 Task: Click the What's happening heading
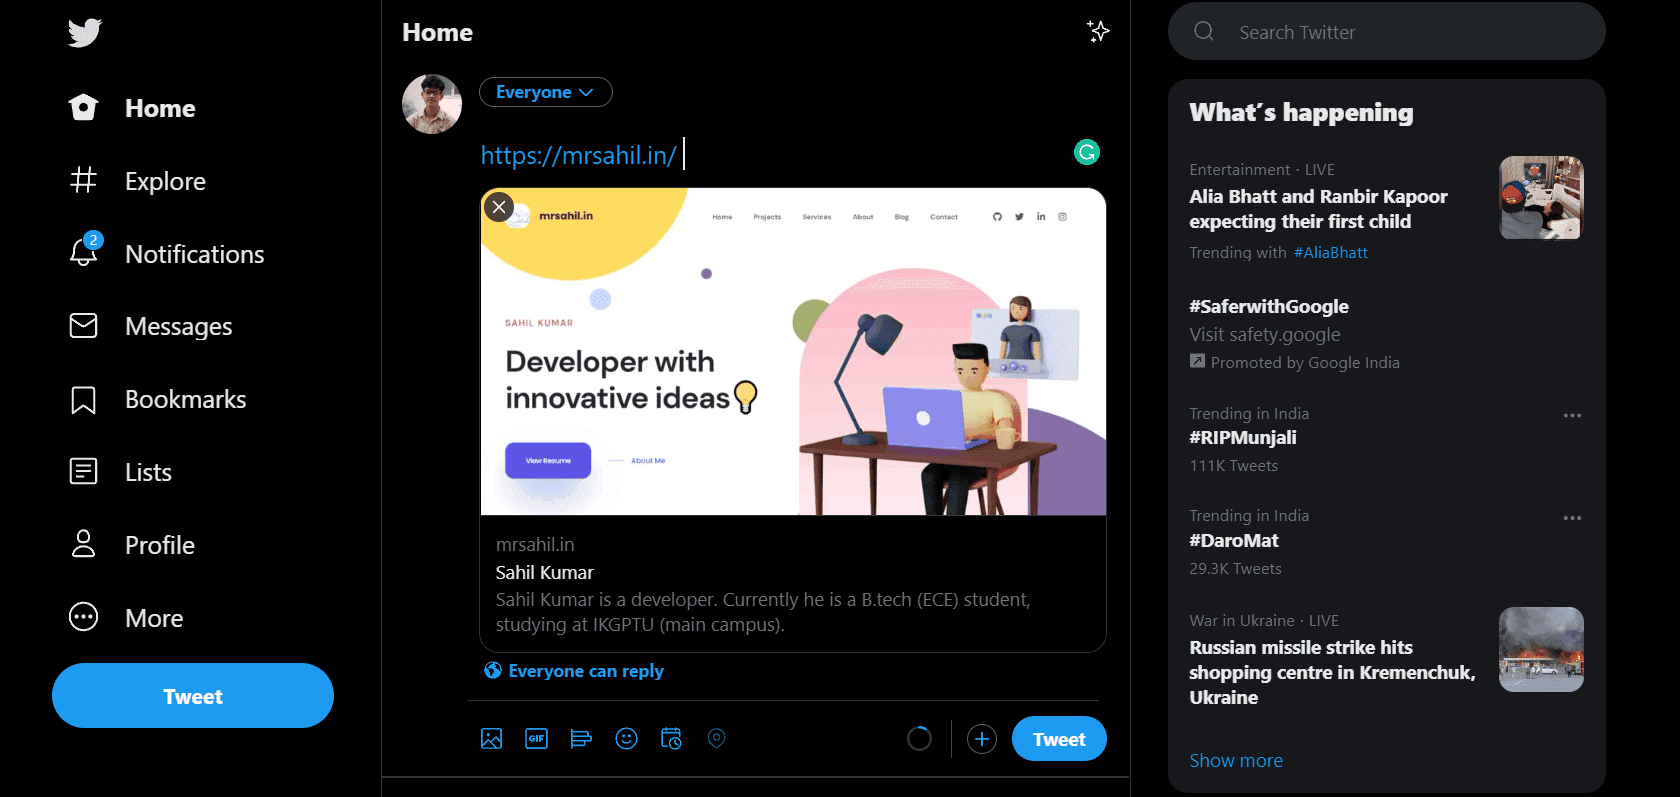pos(1301,112)
